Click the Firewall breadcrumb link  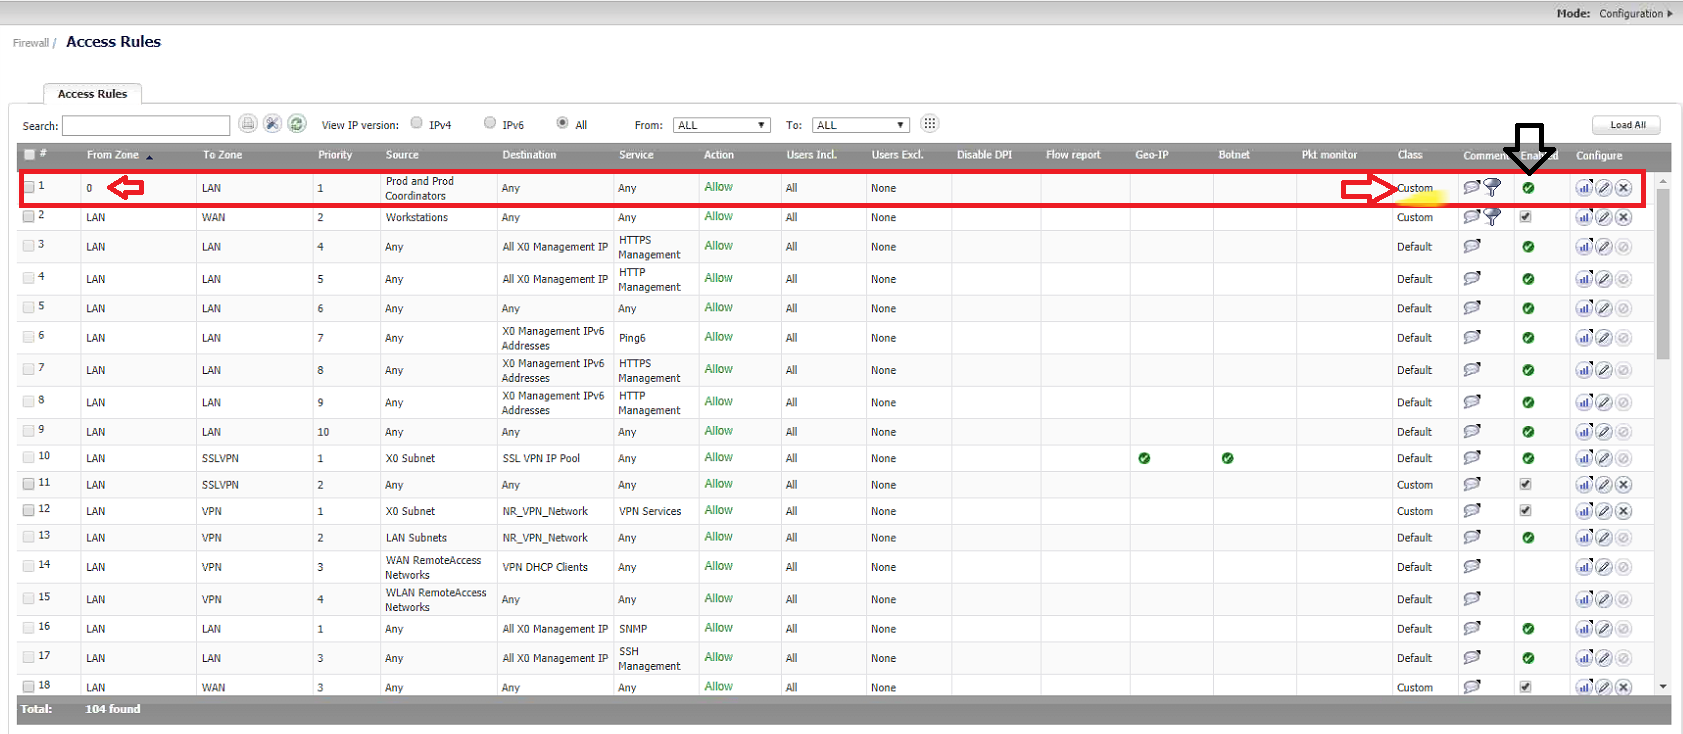(30, 43)
